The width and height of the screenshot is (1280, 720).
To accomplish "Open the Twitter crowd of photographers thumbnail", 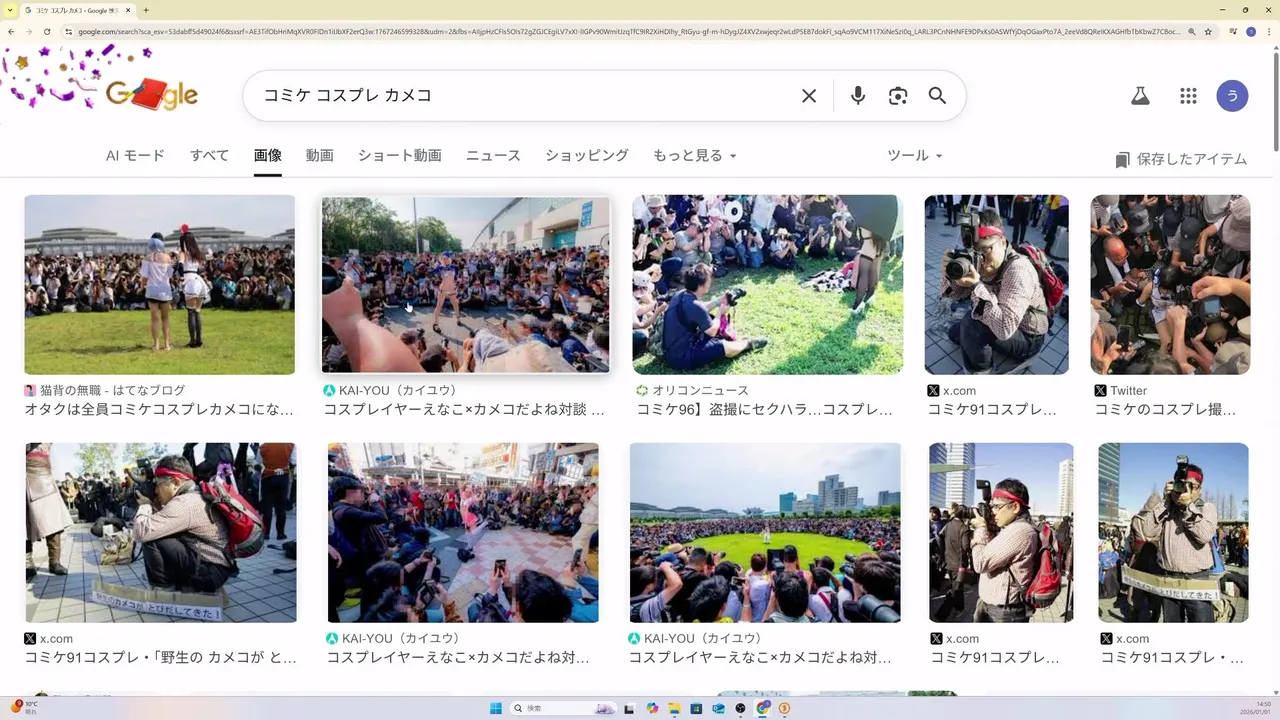I will (x=1170, y=285).
